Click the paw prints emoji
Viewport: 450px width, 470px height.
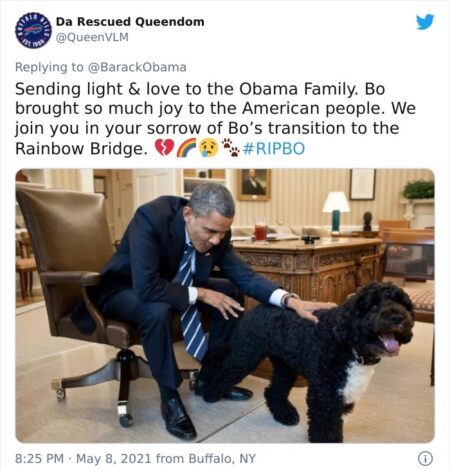pyautogui.click(x=231, y=148)
